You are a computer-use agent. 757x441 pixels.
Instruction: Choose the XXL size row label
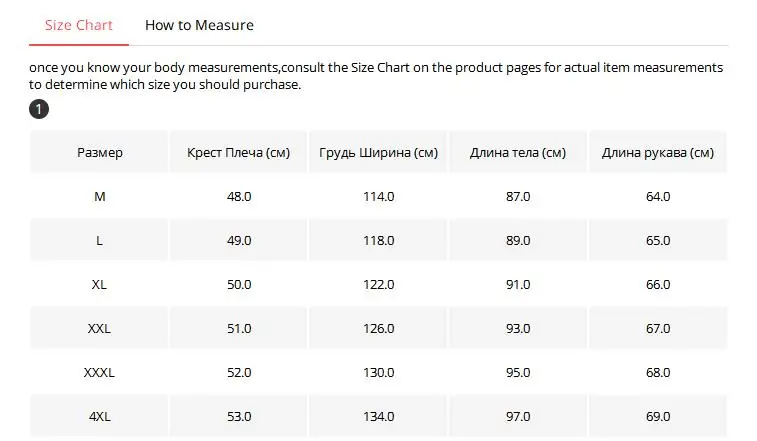99,328
